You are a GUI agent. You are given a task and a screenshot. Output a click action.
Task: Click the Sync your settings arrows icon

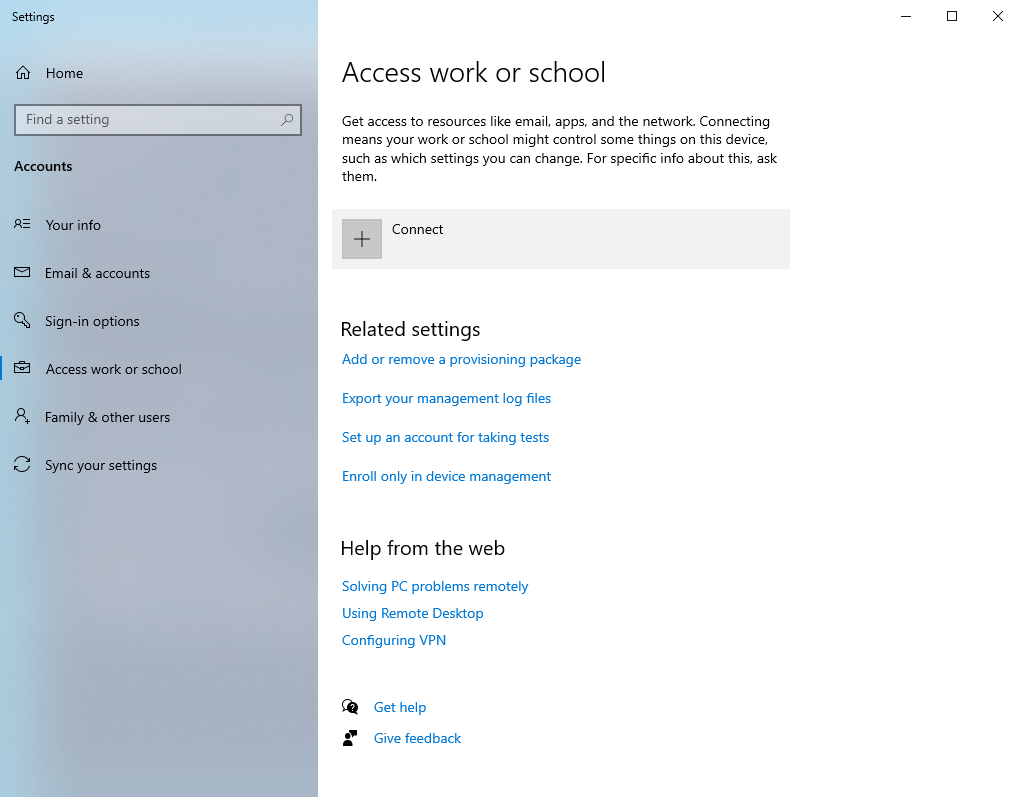[x=22, y=464]
